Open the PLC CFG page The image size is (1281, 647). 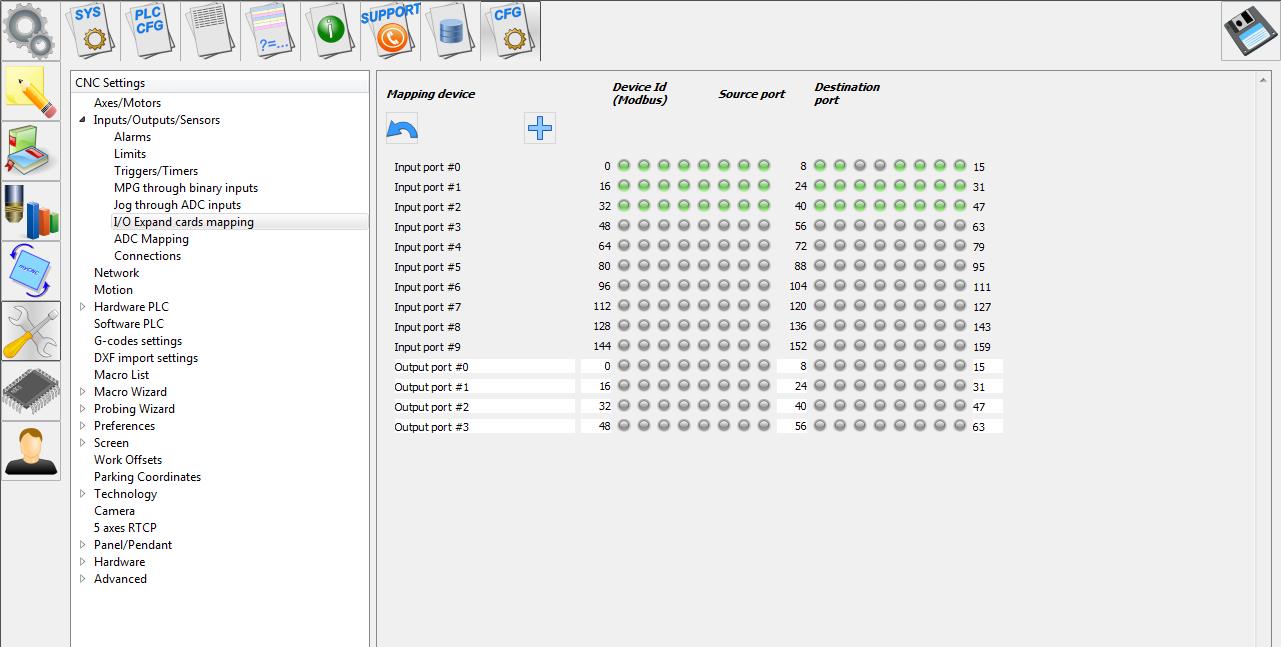pos(150,30)
